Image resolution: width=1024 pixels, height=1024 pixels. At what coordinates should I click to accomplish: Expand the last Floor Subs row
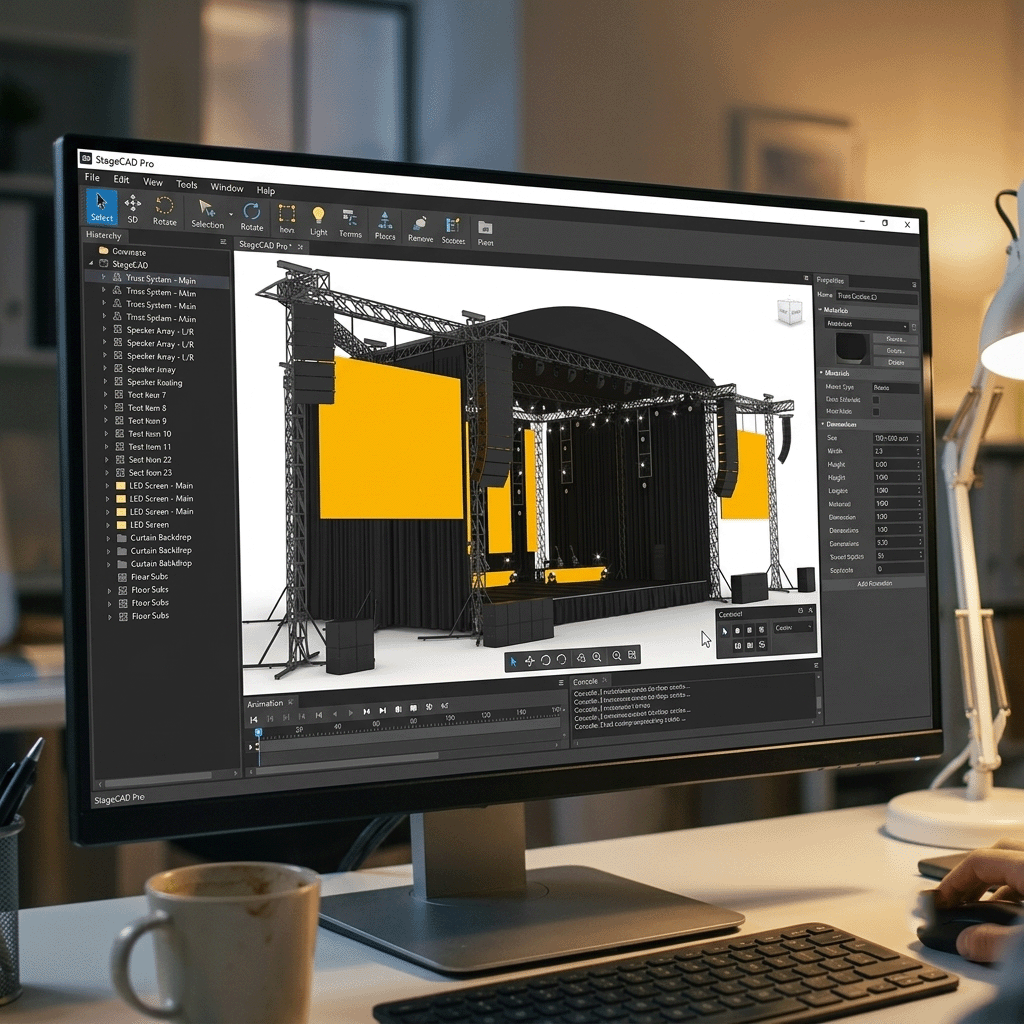tap(110, 616)
